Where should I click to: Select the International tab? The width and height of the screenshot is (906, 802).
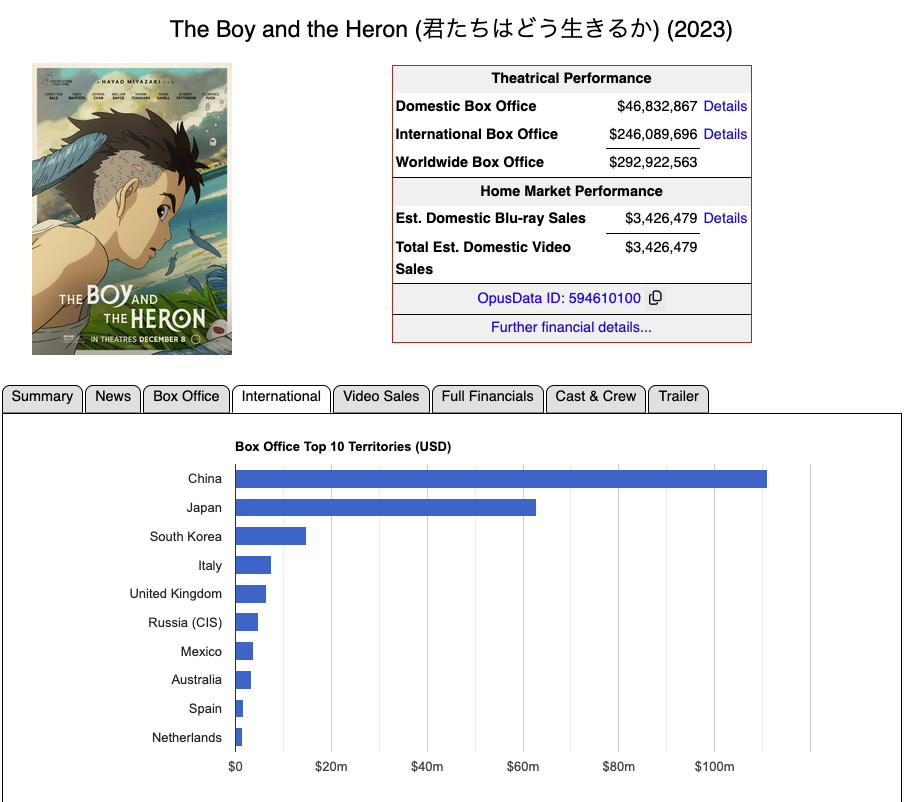(x=281, y=397)
